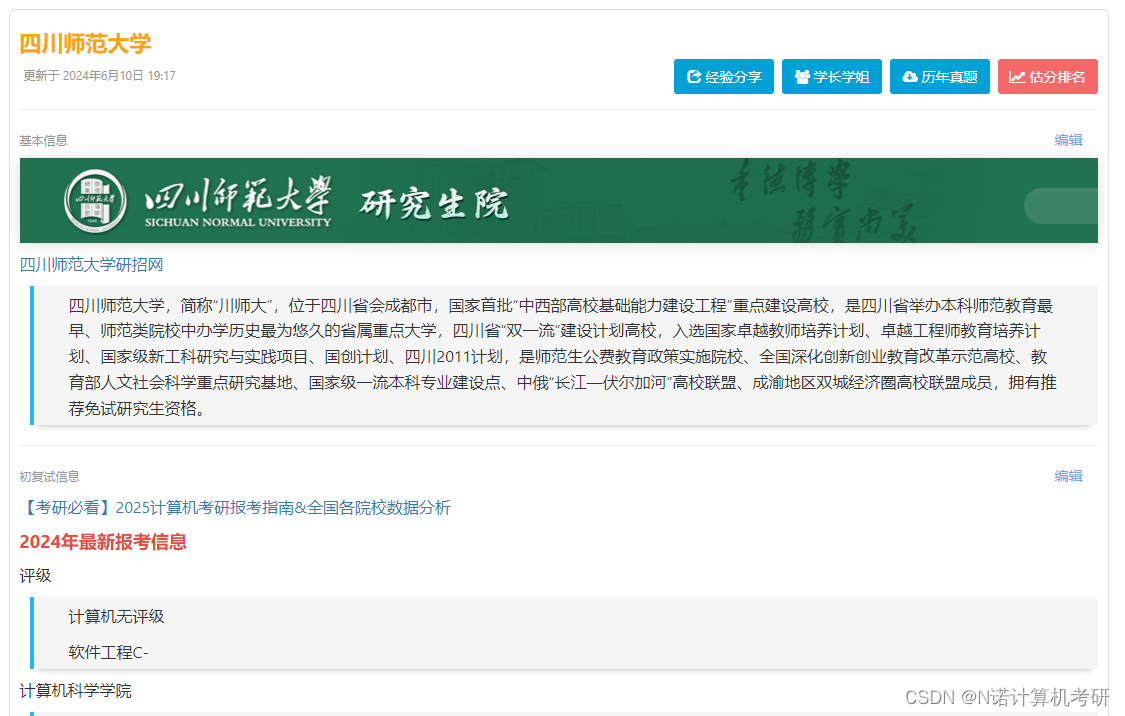Viewport: 1125px width, 716px height.
Task: Click the 软件工程C- line
Action: click(x=108, y=652)
